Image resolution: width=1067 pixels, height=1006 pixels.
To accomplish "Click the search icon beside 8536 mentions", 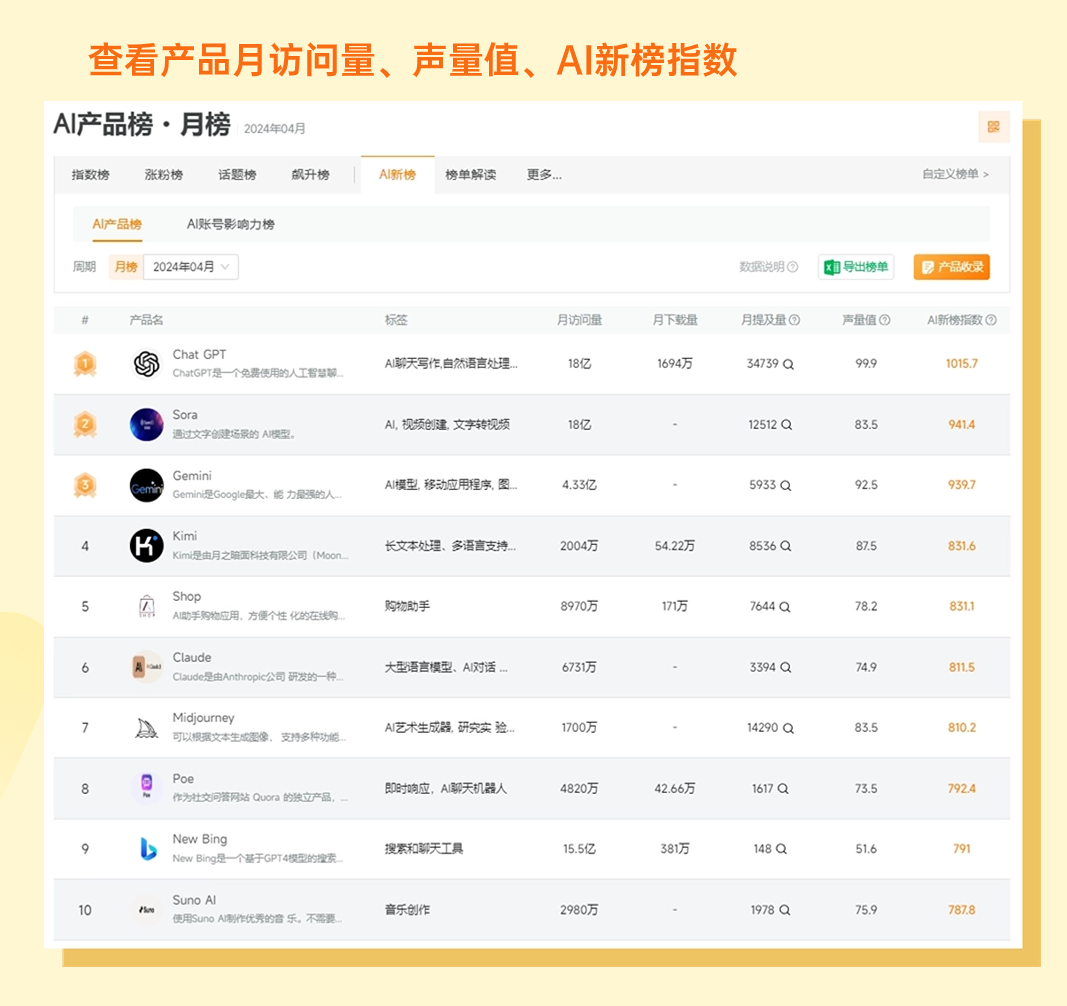I will [x=785, y=546].
